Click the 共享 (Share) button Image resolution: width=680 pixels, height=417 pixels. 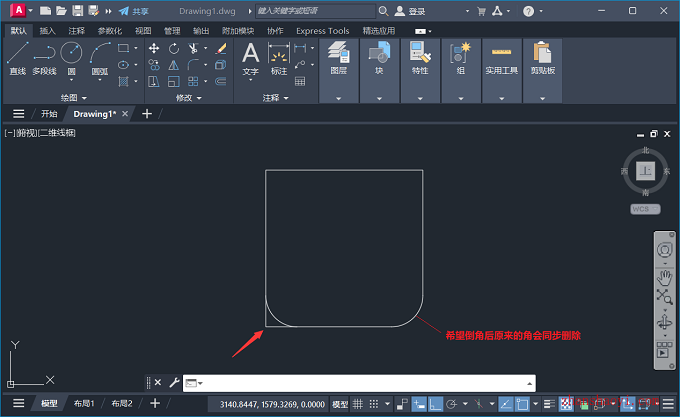[134, 11]
